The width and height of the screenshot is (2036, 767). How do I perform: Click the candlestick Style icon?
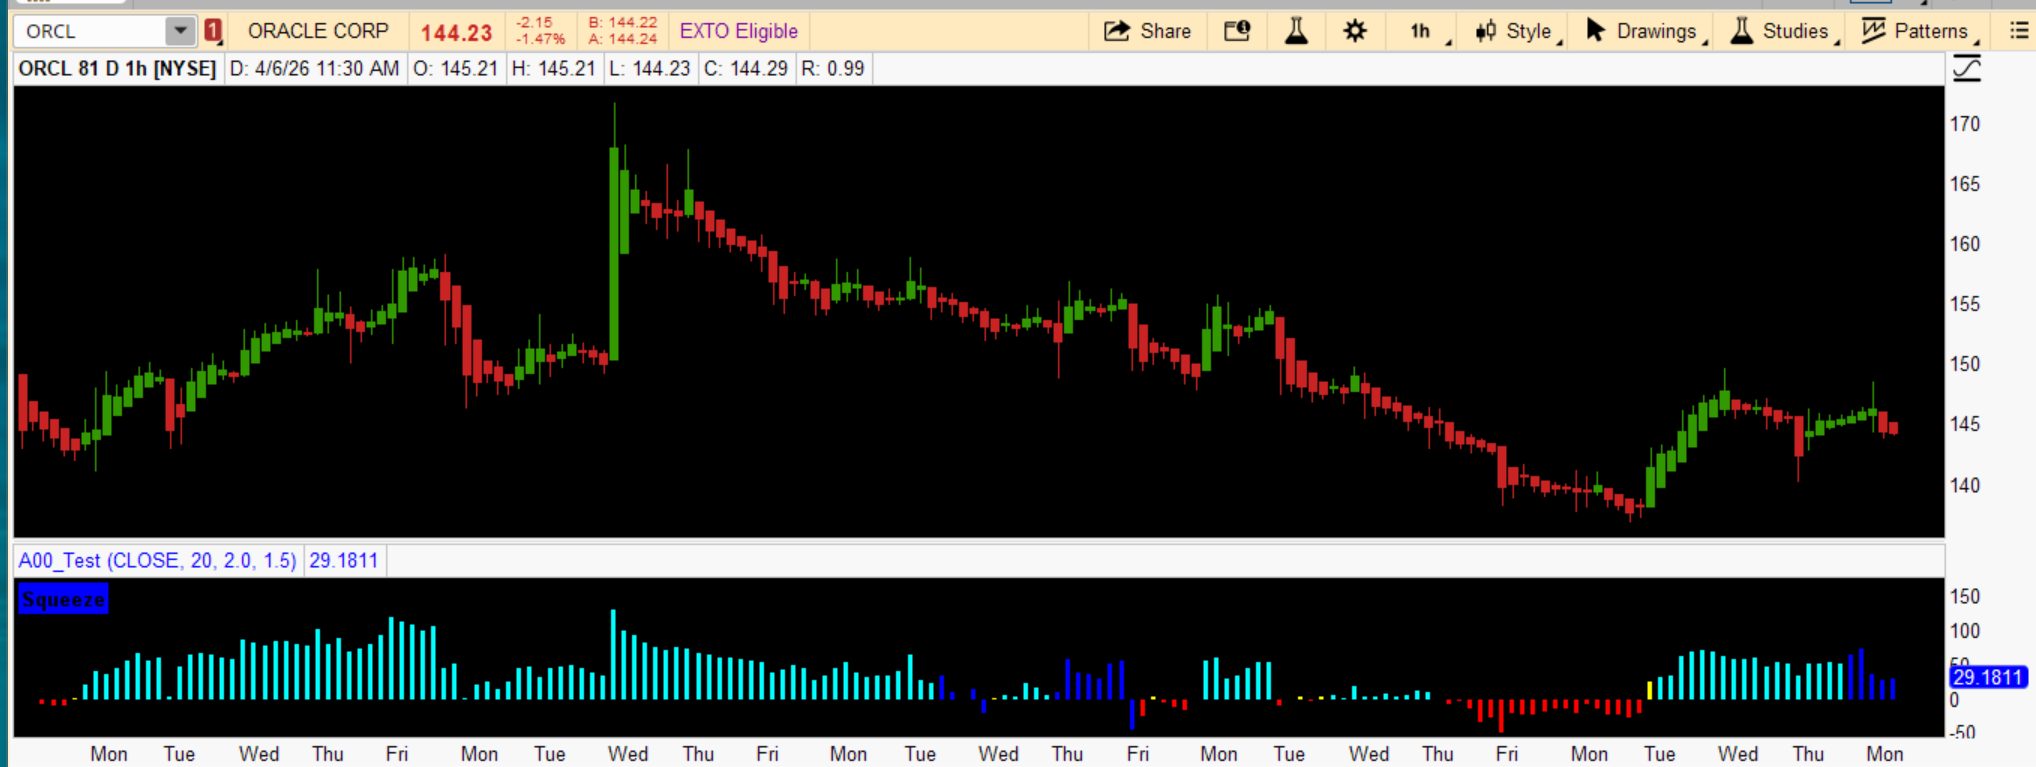[x=1486, y=31]
